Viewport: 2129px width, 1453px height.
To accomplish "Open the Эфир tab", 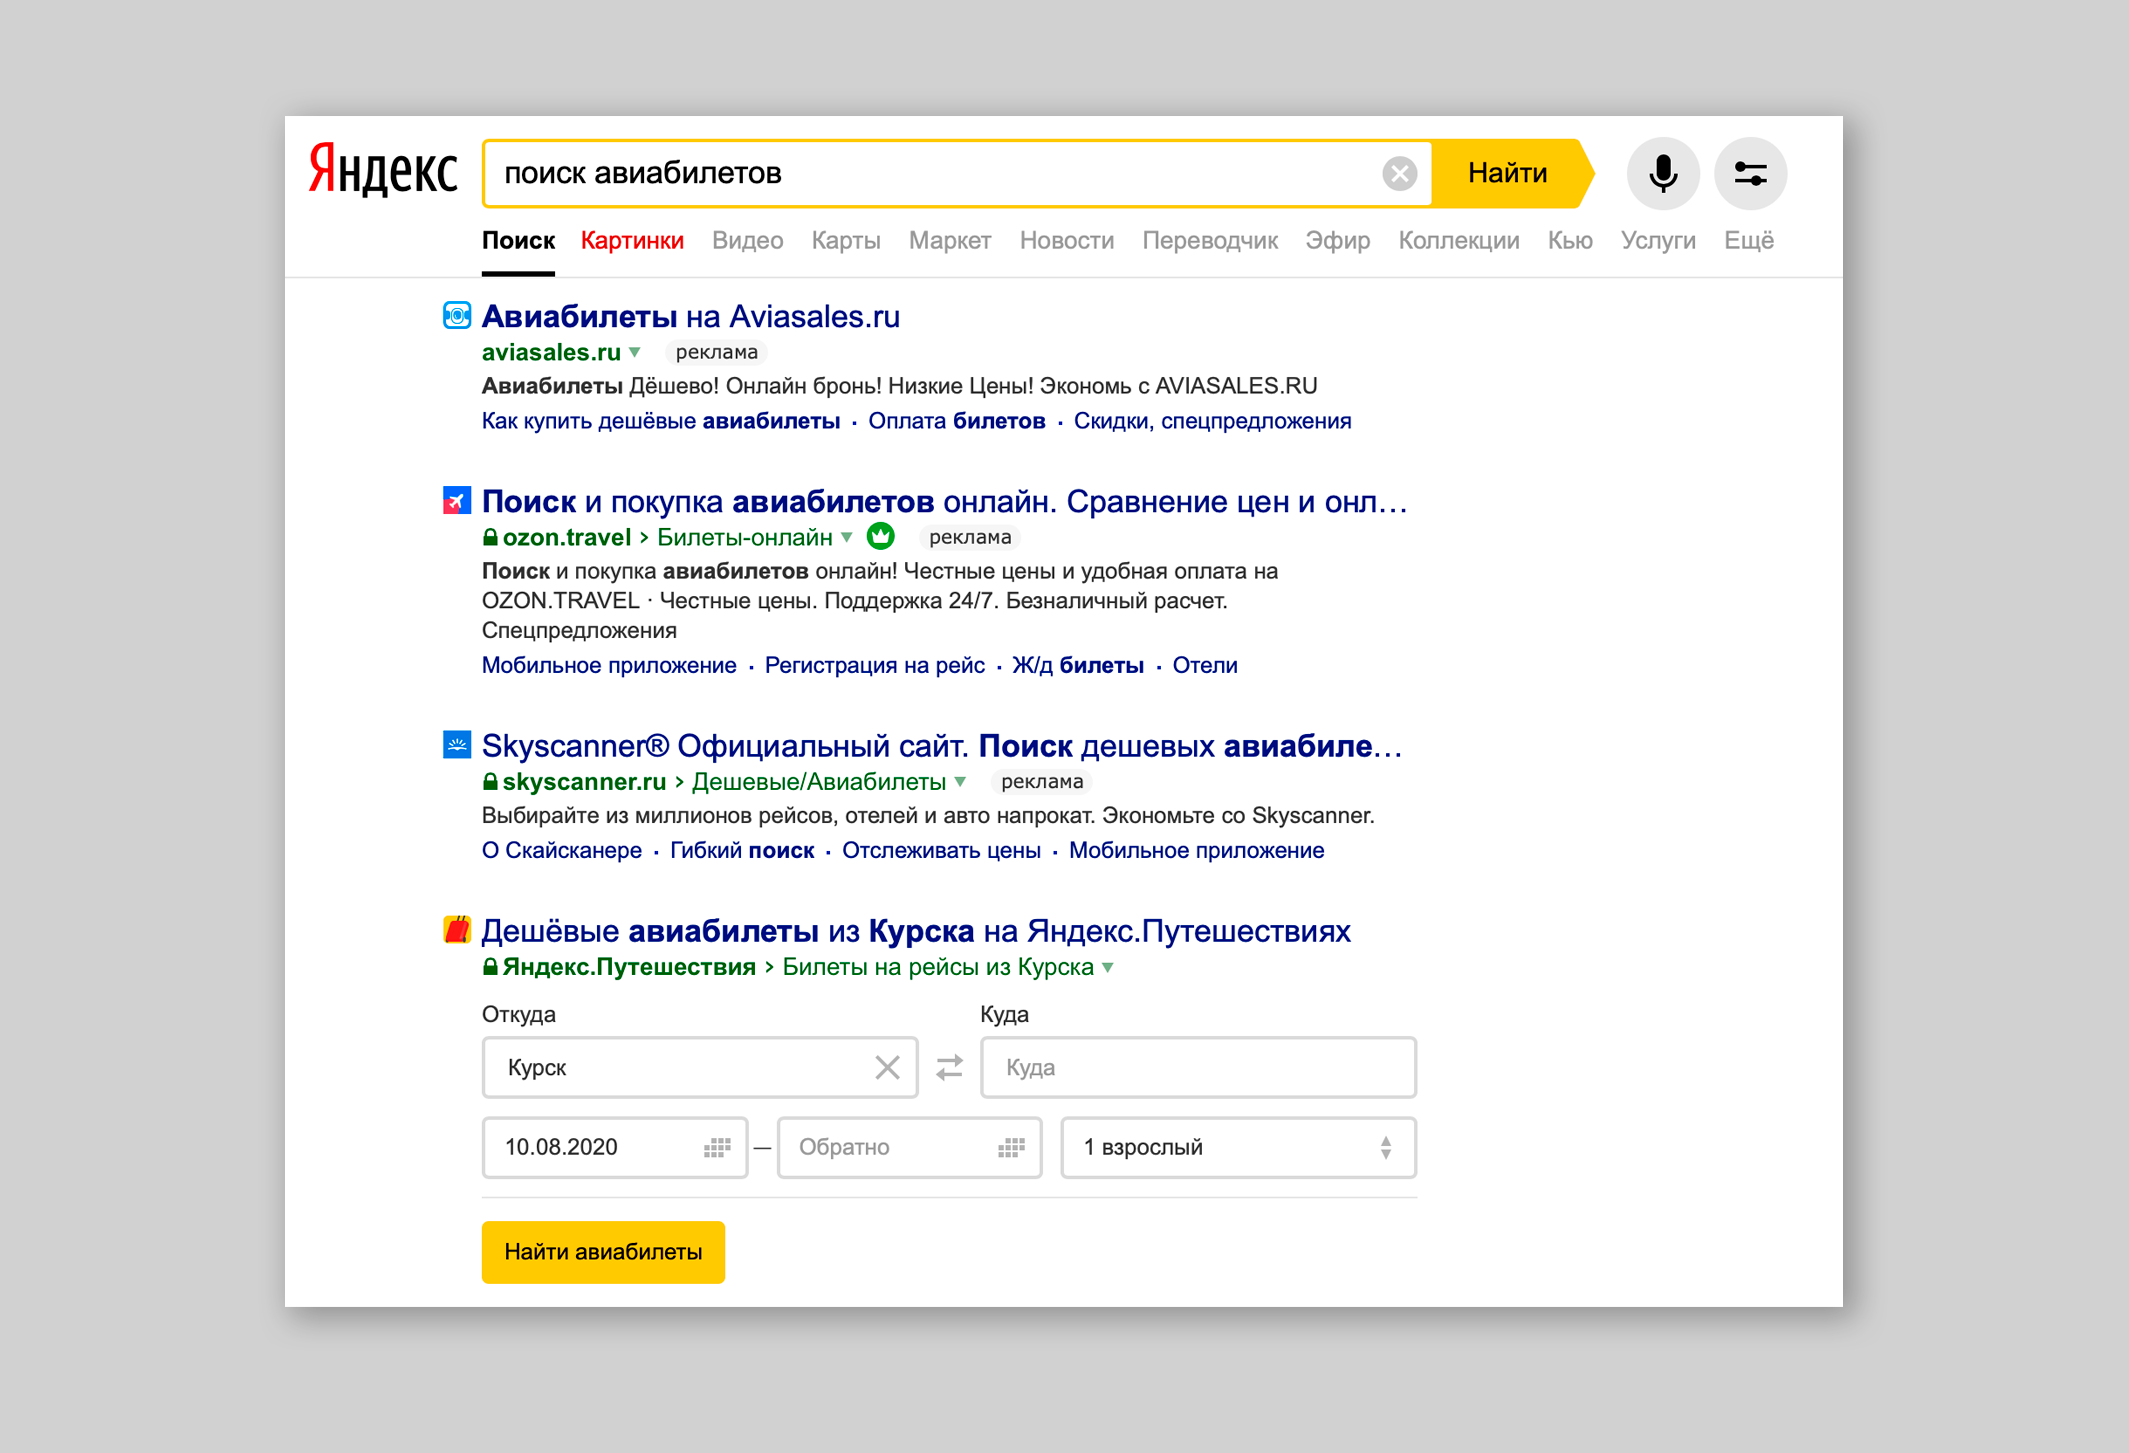I will (1338, 241).
